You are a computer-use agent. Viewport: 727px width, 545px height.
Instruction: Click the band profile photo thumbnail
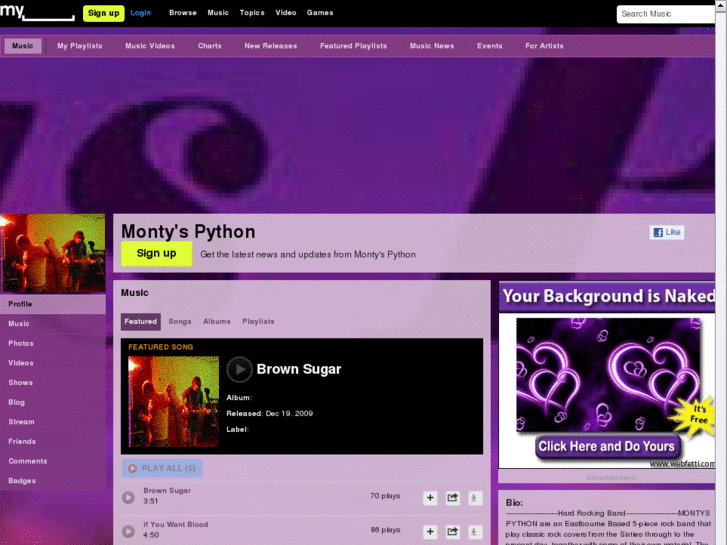(x=52, y=253)
